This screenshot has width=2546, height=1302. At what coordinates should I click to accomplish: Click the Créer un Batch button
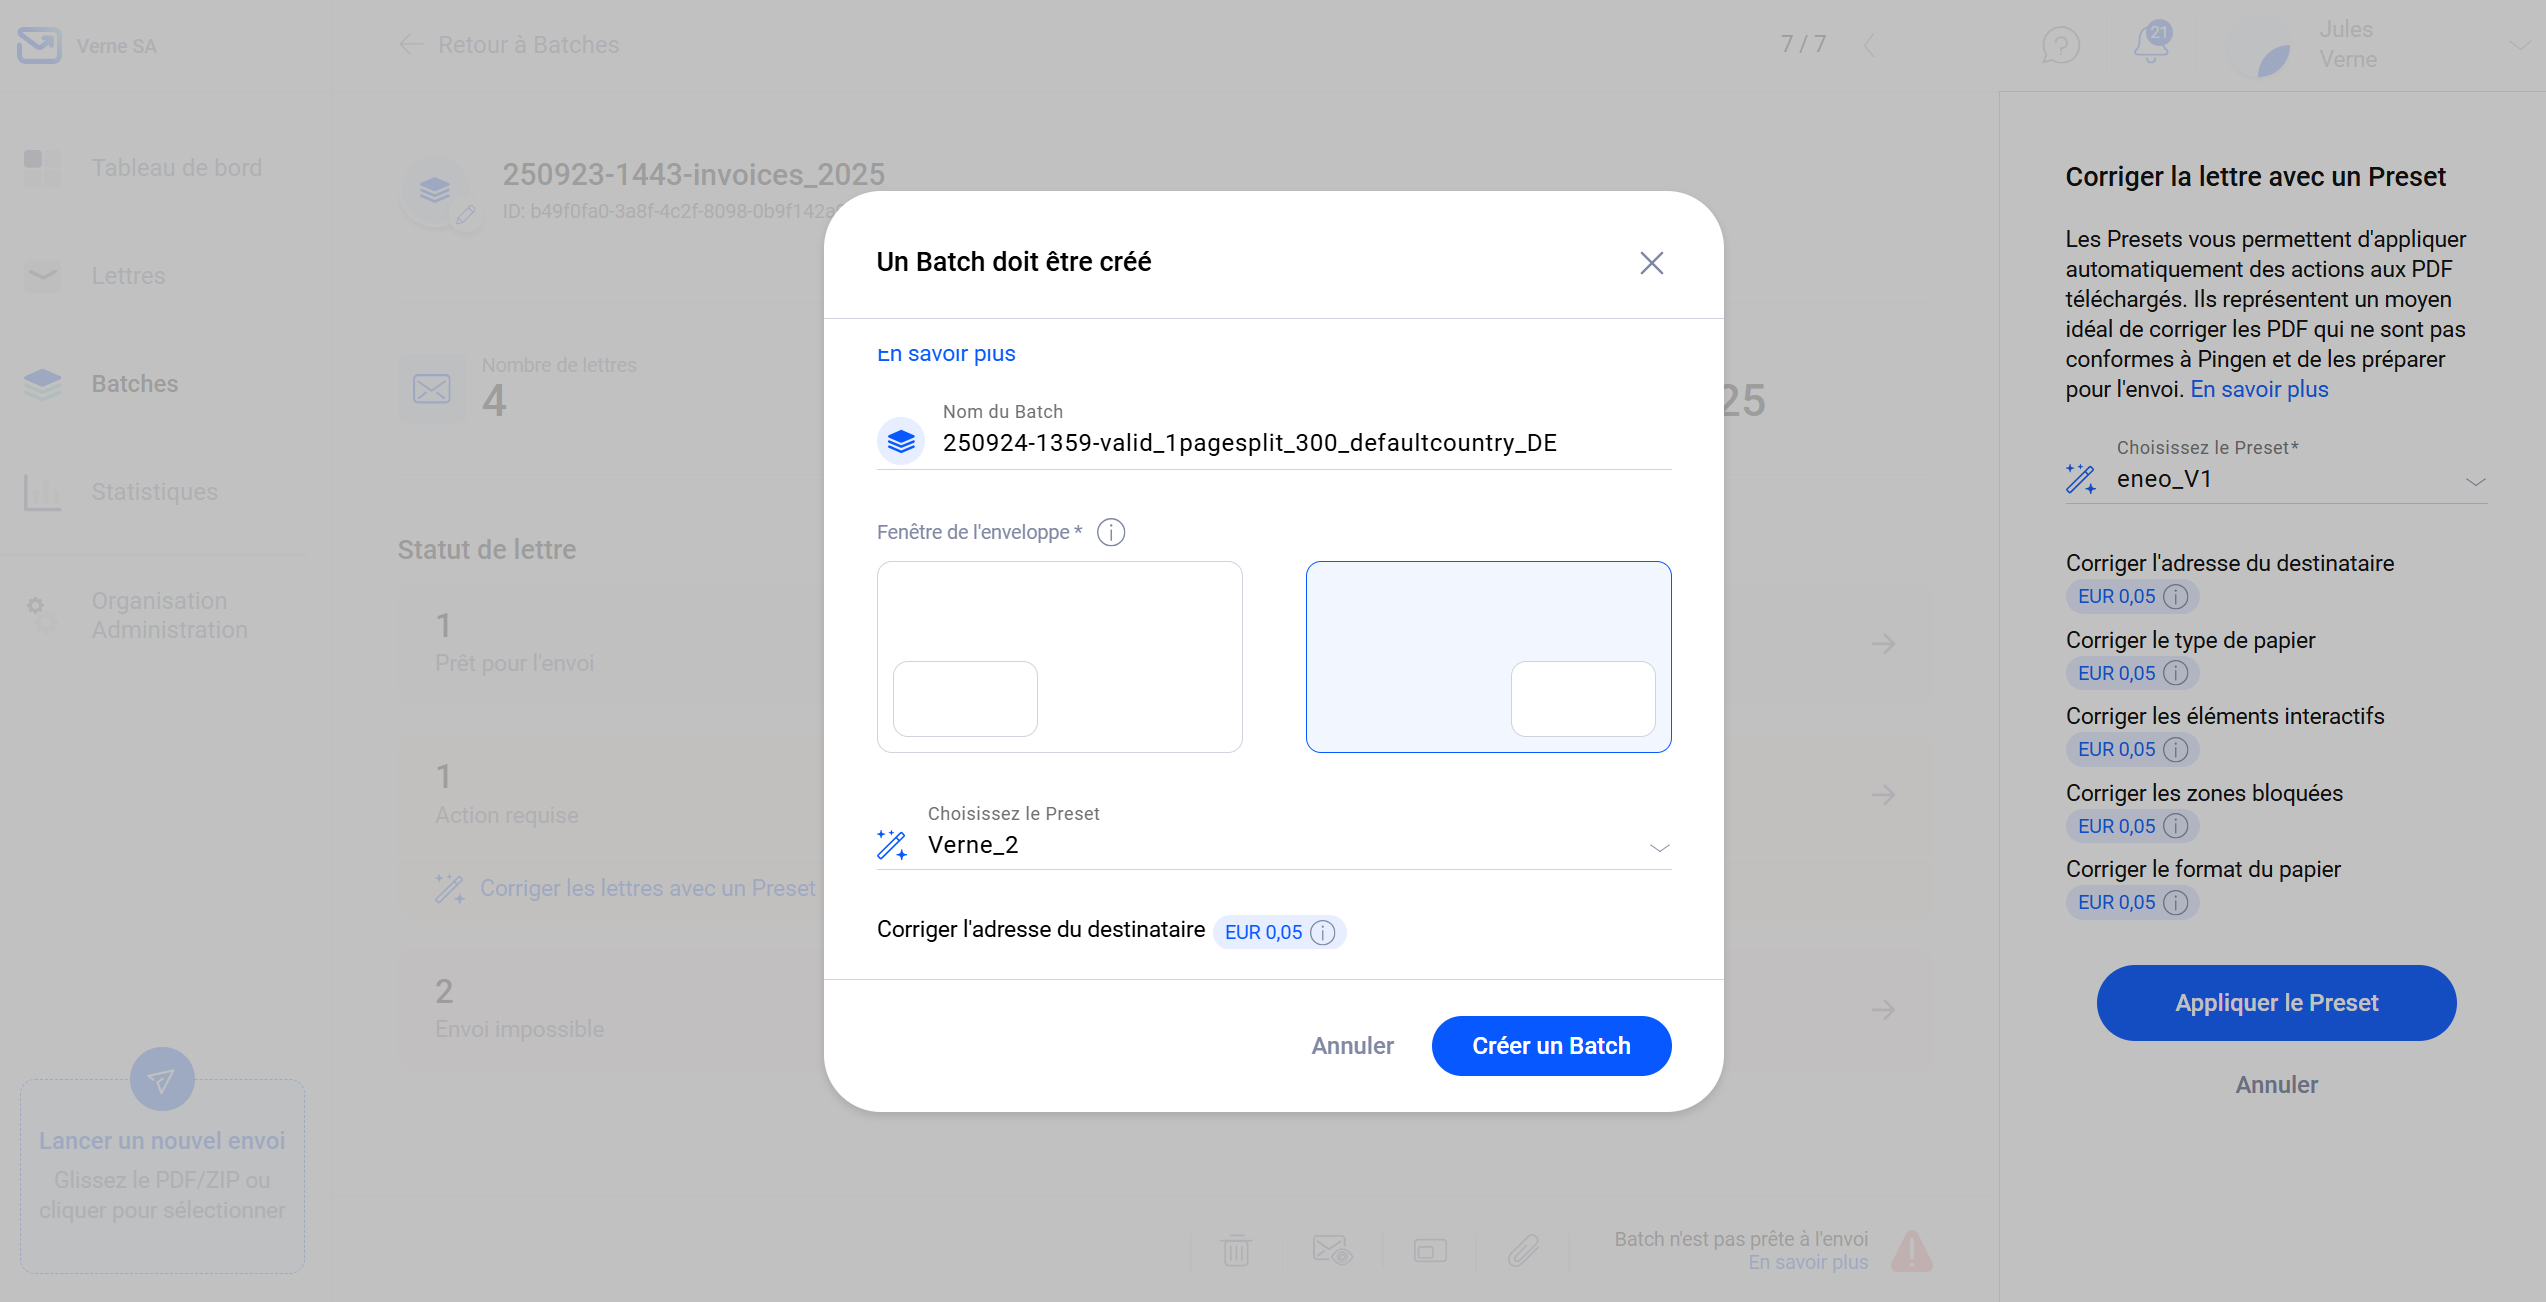(1550, 1046)
